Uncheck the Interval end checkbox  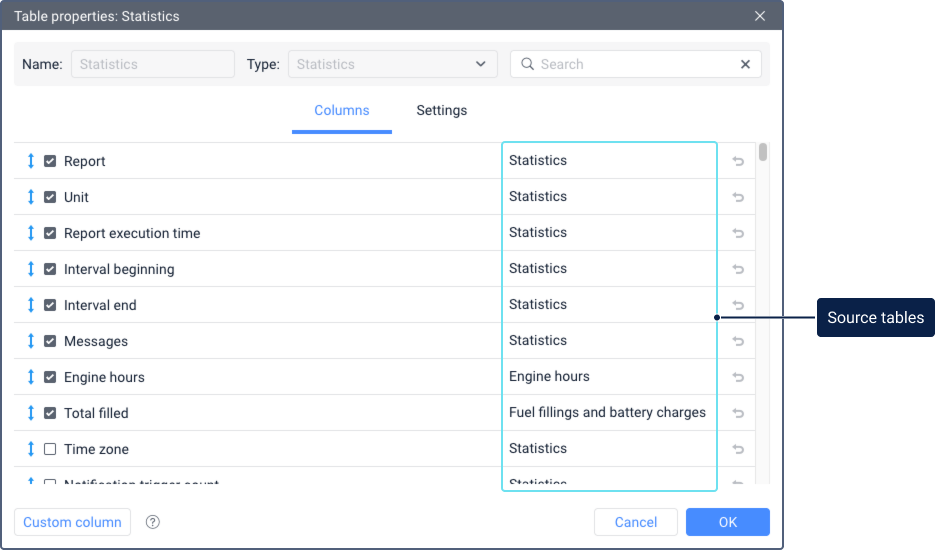(50, 305)
